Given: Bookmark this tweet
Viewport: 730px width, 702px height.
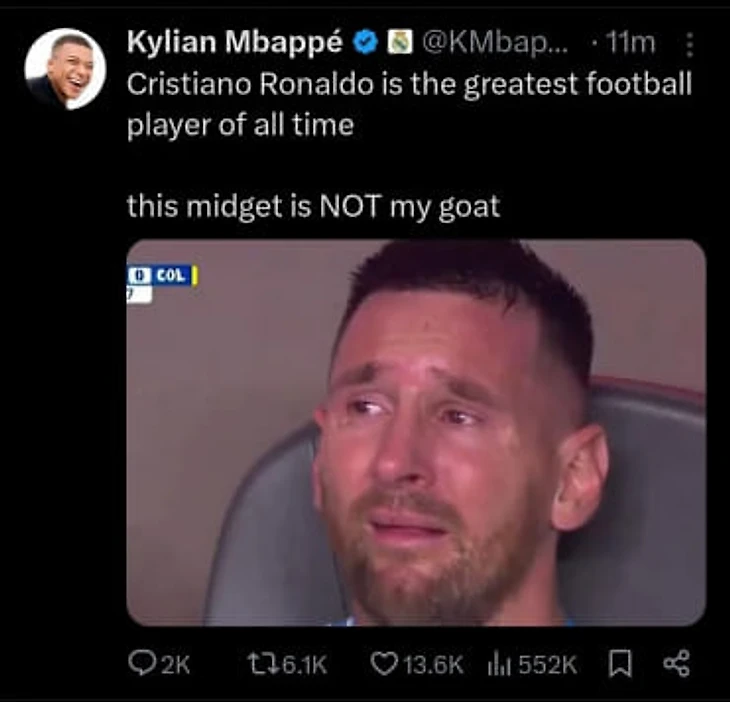Looking at the screenshot, I should 622,663.
